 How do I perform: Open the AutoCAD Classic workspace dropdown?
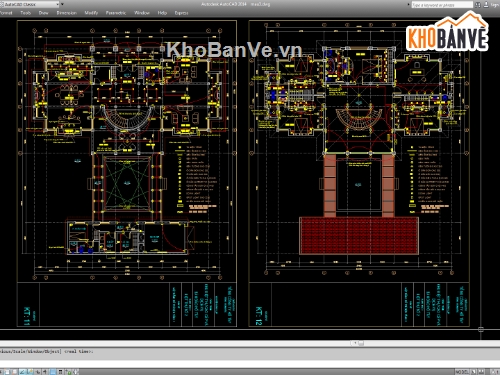[x=30, y=4]
